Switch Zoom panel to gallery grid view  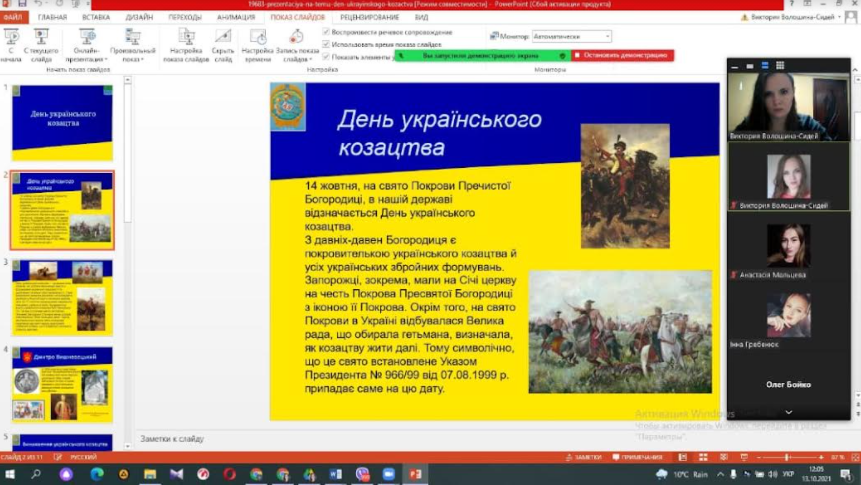click(780, 66)
